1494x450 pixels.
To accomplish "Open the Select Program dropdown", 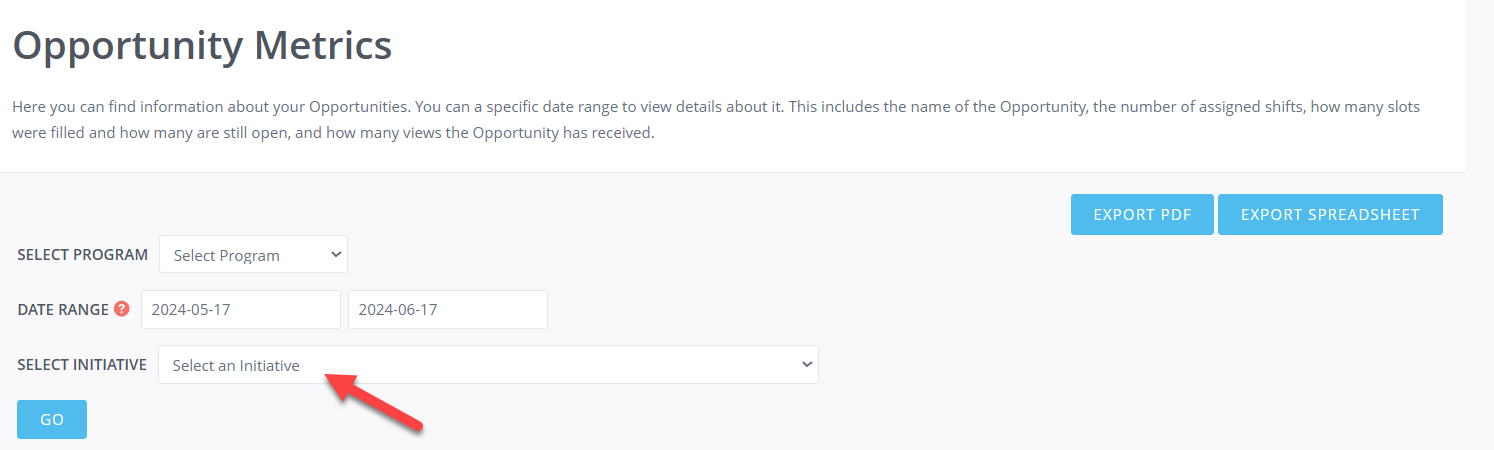I will [253, 254].
